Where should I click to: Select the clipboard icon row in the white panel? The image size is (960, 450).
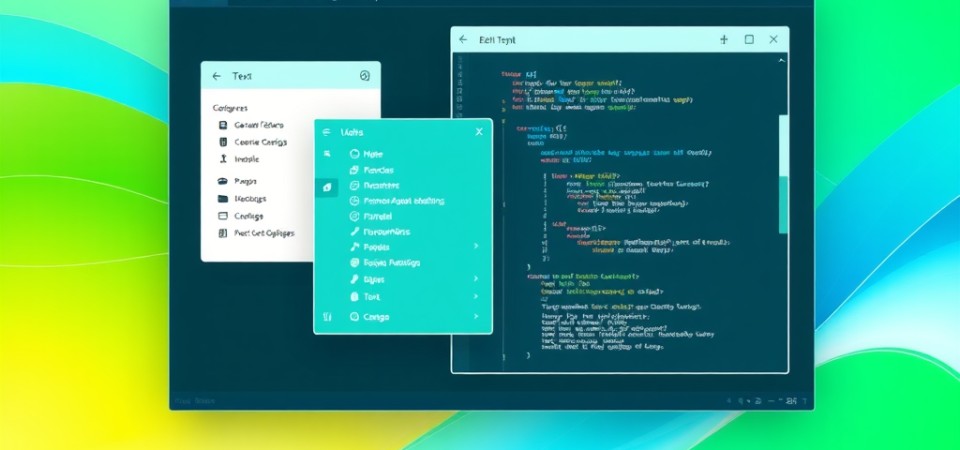tap(252, 142)
